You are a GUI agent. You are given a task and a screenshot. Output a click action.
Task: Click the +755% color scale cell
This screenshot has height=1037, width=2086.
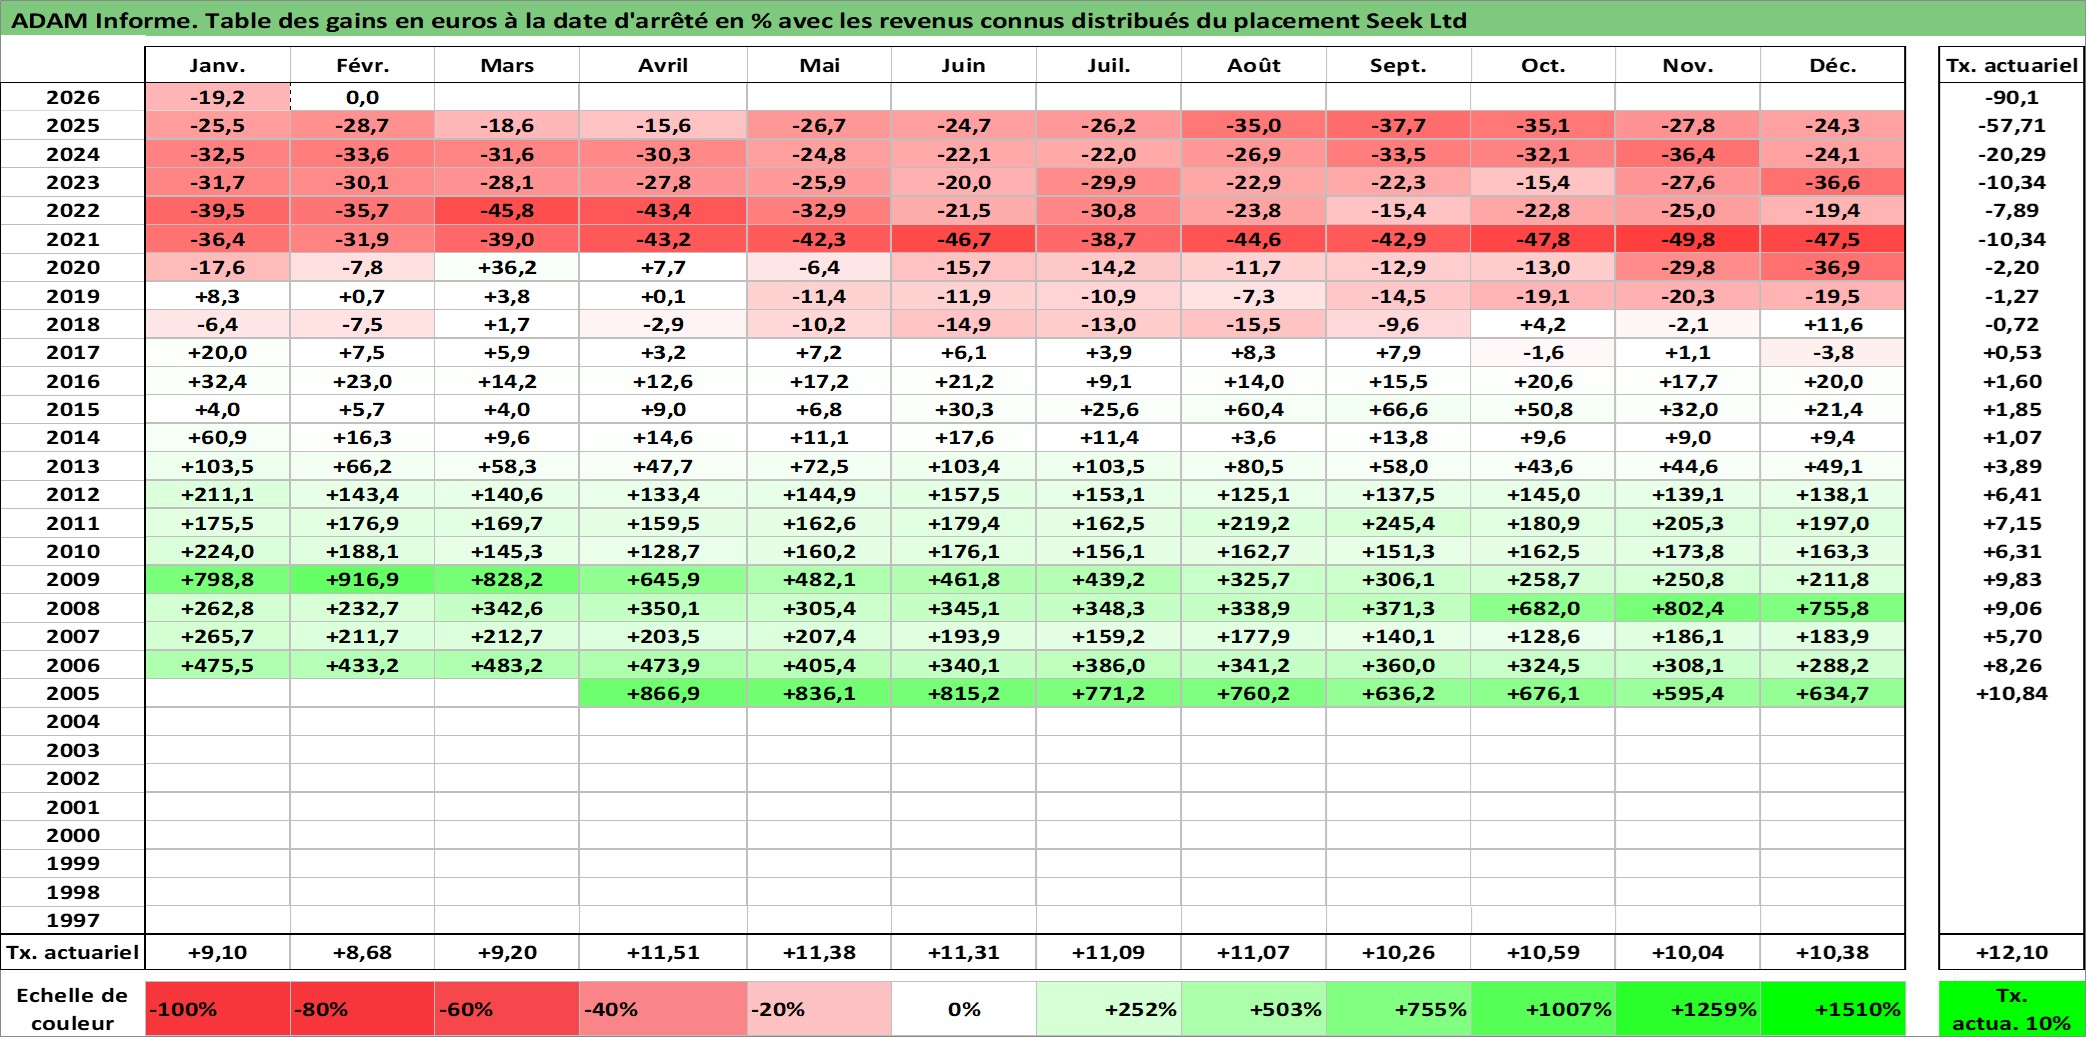[1398, 1009]
